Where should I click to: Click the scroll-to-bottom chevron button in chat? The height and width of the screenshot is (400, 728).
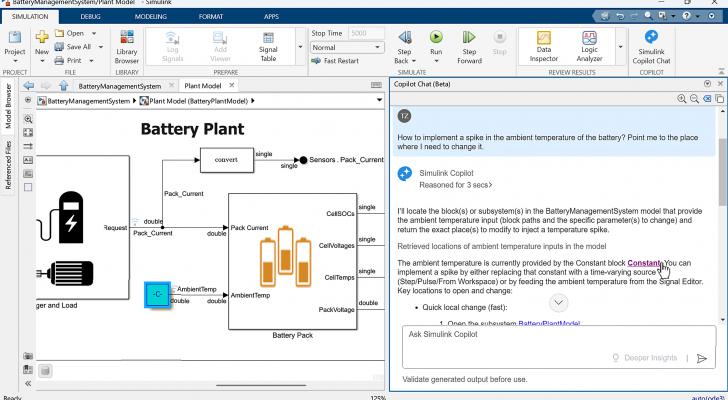click(559, 303)
